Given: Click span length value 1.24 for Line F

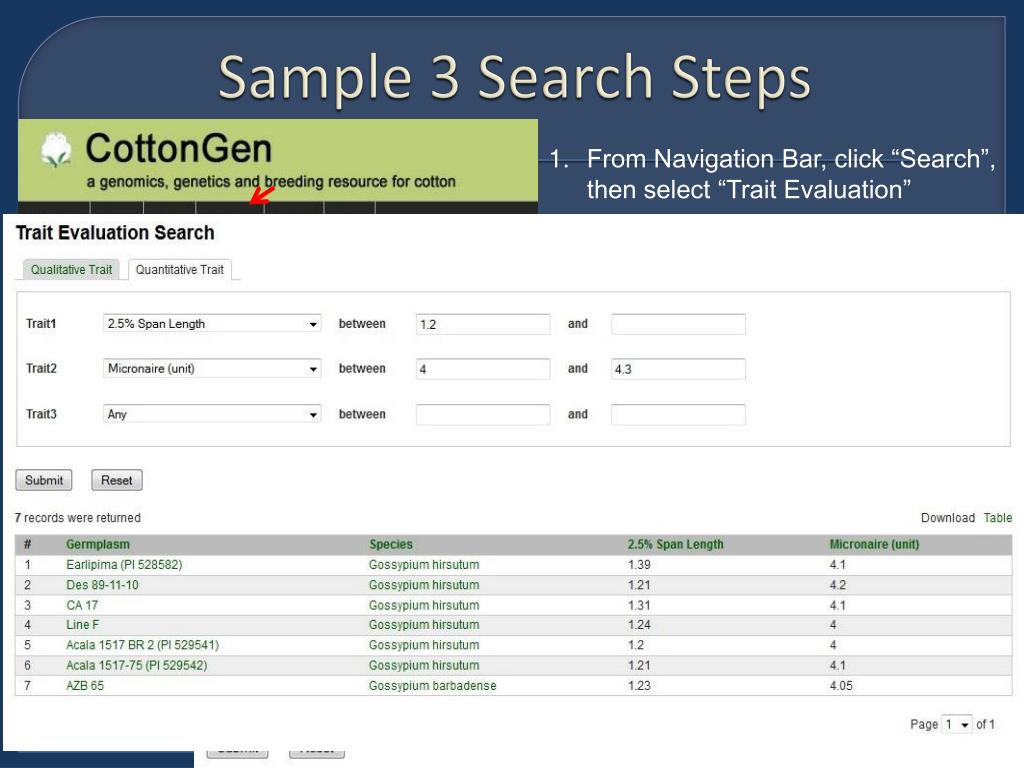Looking at the screenshot, I should 639,624.
